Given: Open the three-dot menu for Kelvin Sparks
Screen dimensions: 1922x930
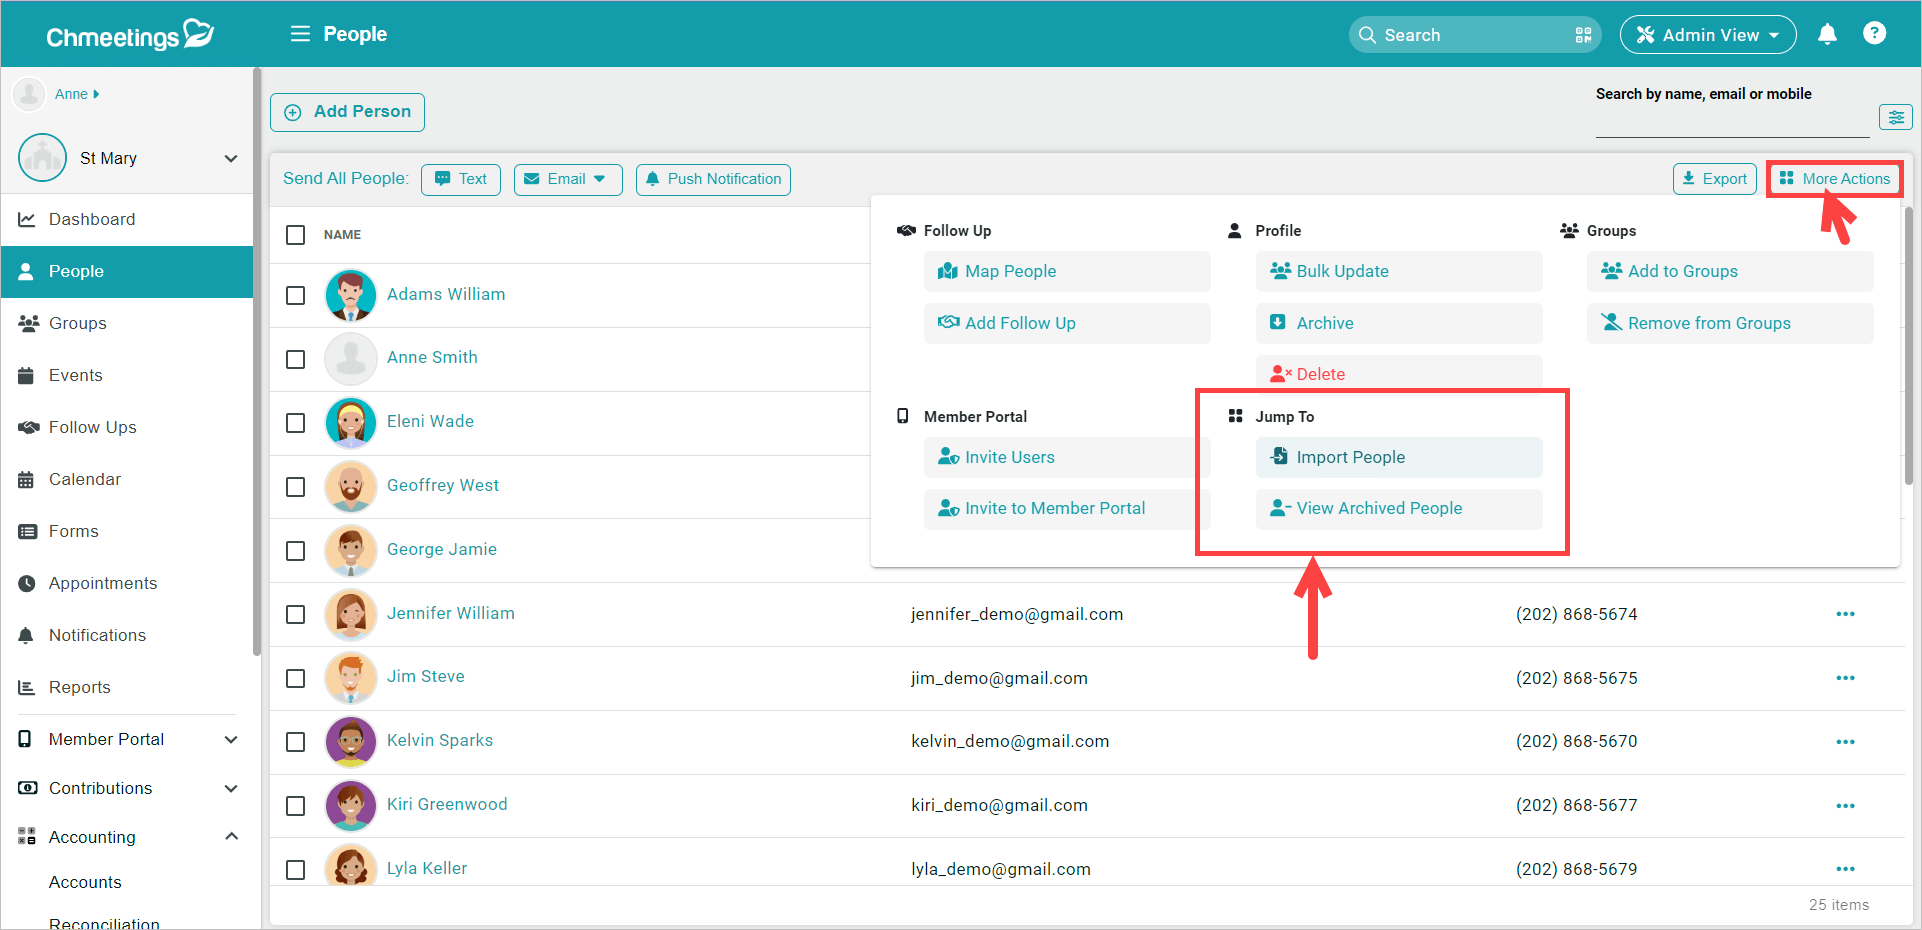Looking at the screenshot, I should [x=1845, y=742].
